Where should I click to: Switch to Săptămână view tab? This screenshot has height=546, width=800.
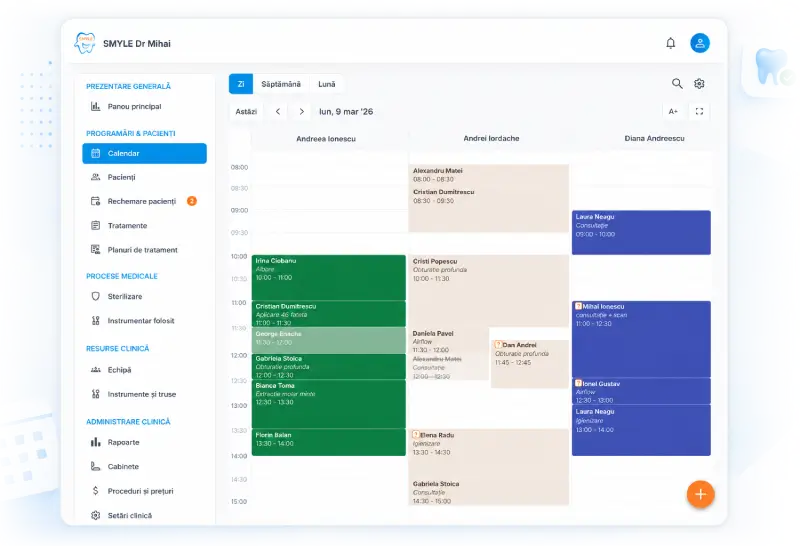pyautogui.click(x=281, y=84)
